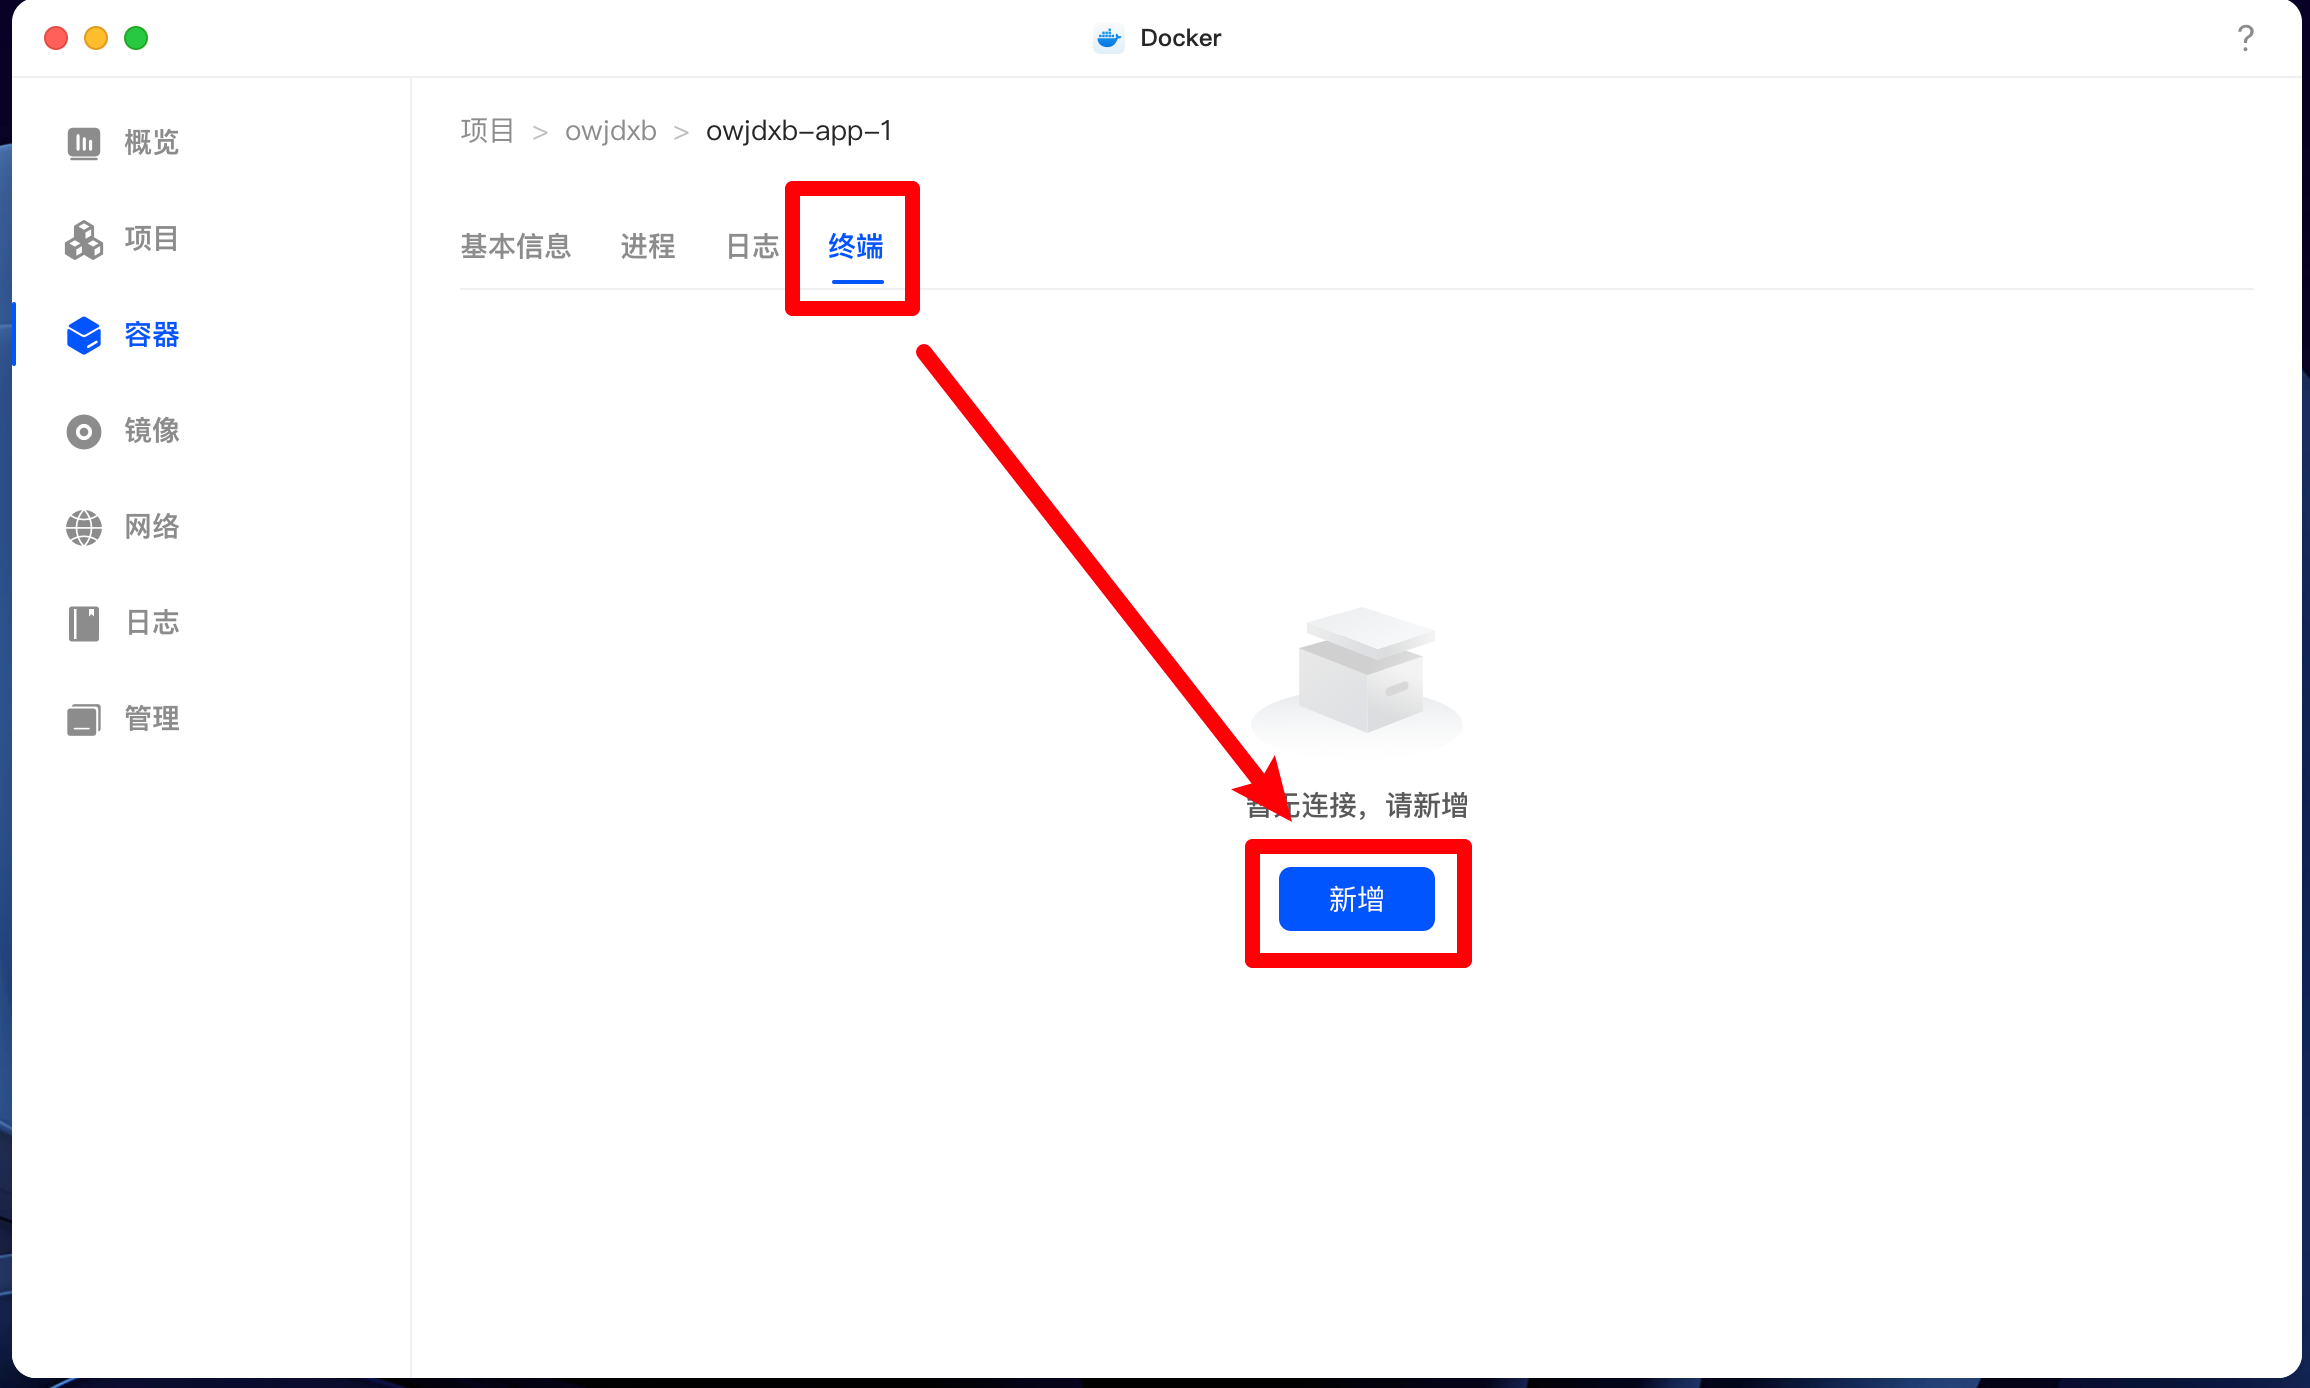Click the 网络 sidebar label
Screen dimensions: 2310x1388
(x=152, y=527)
